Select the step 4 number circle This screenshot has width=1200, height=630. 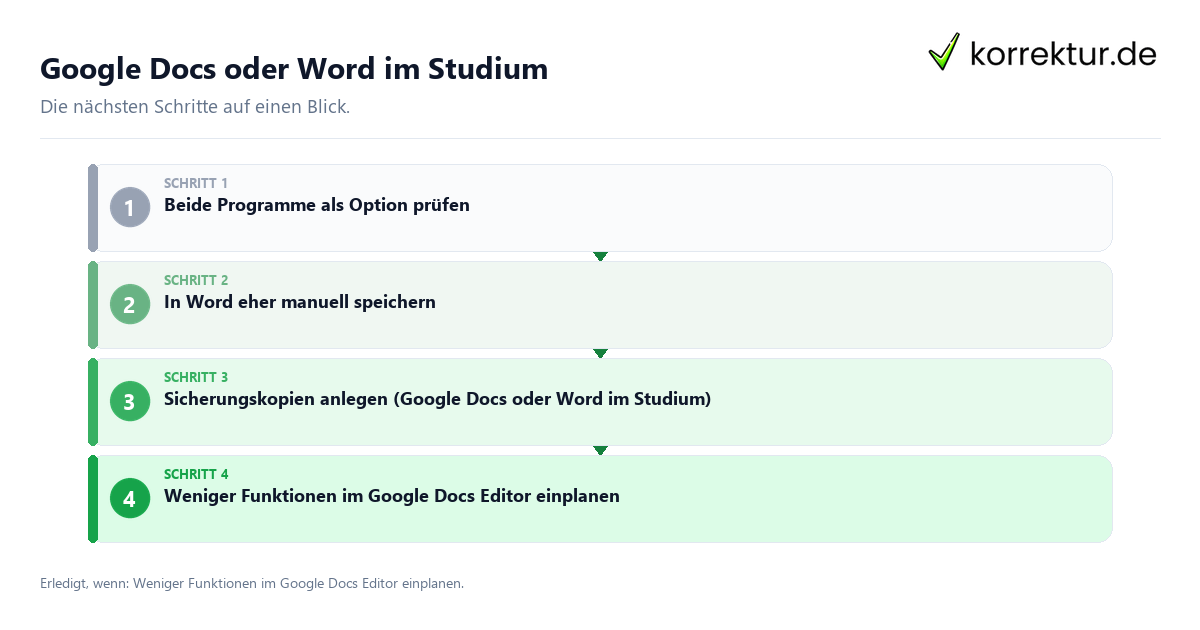pos(130,498)
